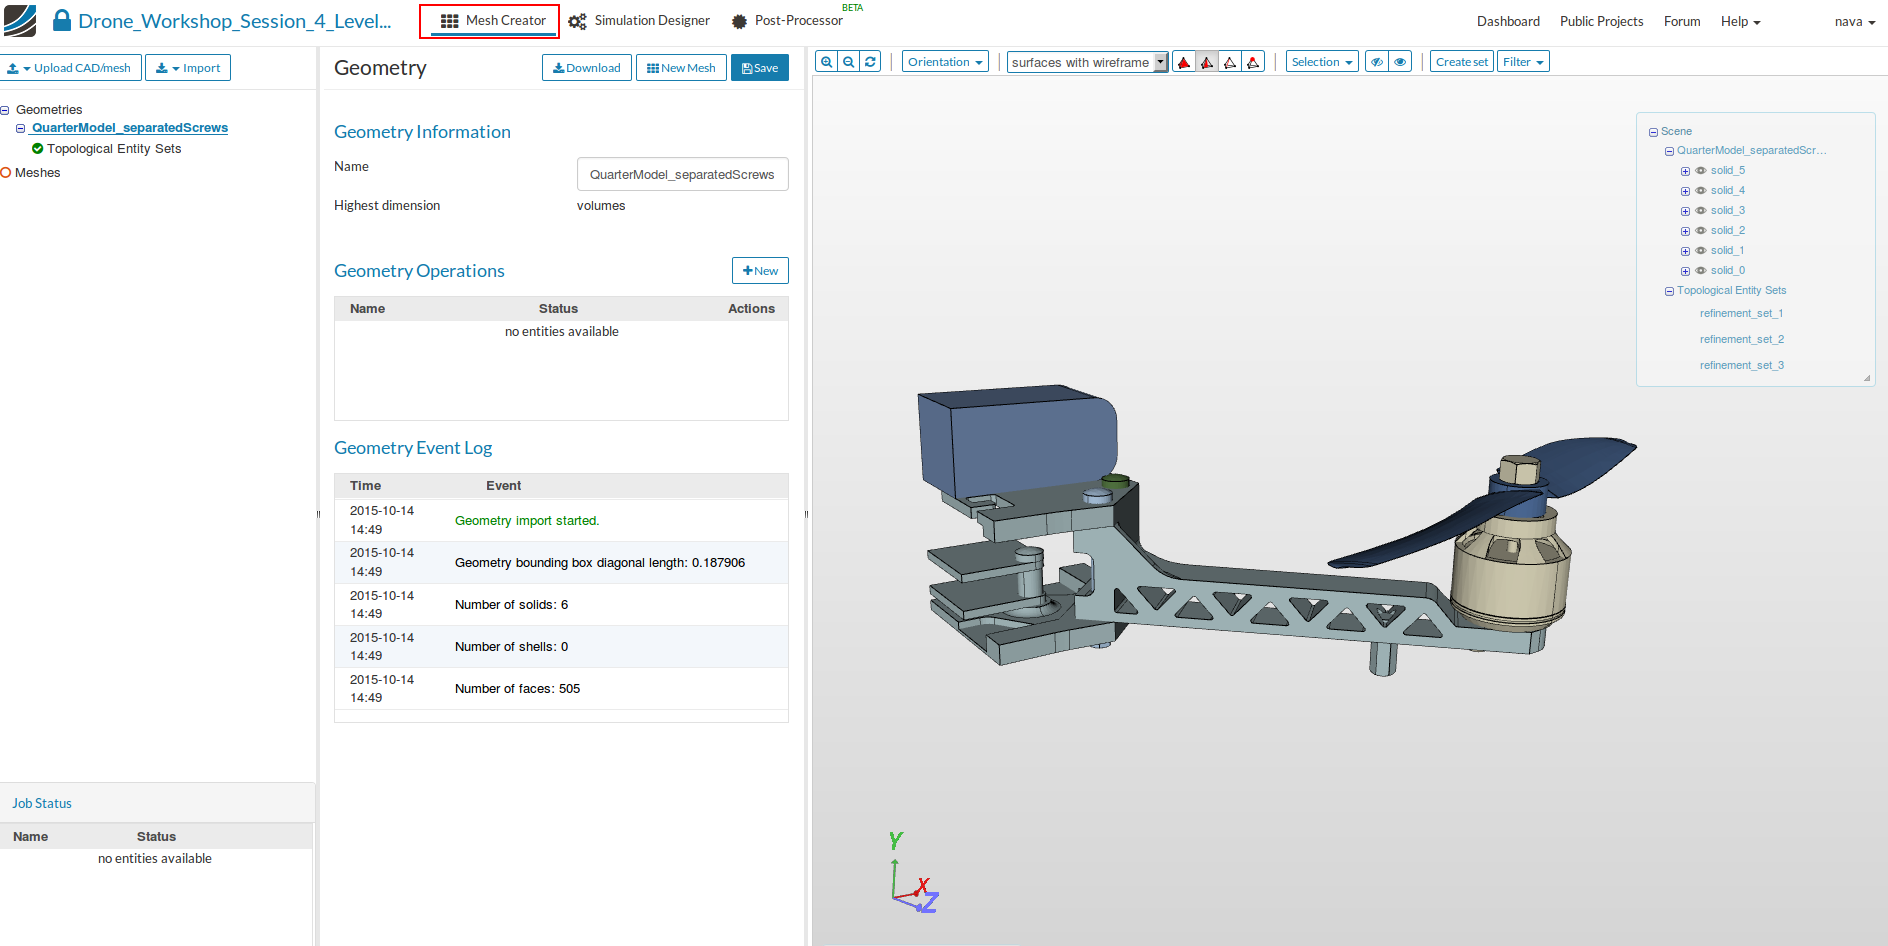Image resolution: width=1888 pixels, height=946 pixels.
Task: Reset the 3D view with refresh icon
Action: click(x=870, y=62)
